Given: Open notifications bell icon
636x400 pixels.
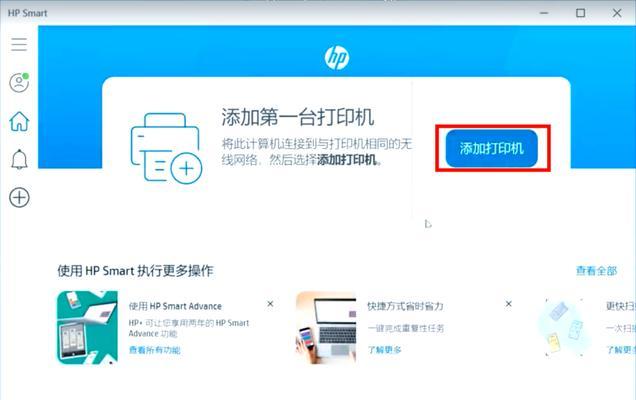Looking at the screenshot, I should 19,159.
